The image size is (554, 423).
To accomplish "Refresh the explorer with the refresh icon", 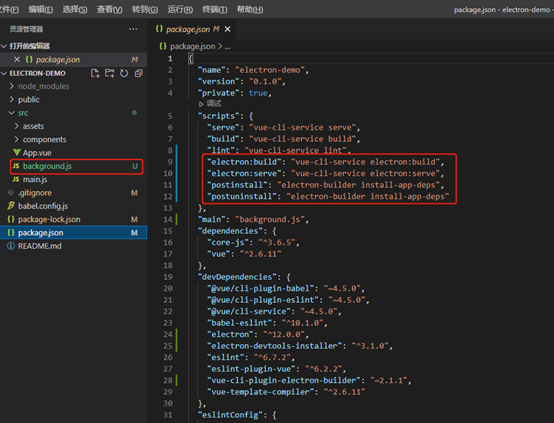I will coord(124,73).
